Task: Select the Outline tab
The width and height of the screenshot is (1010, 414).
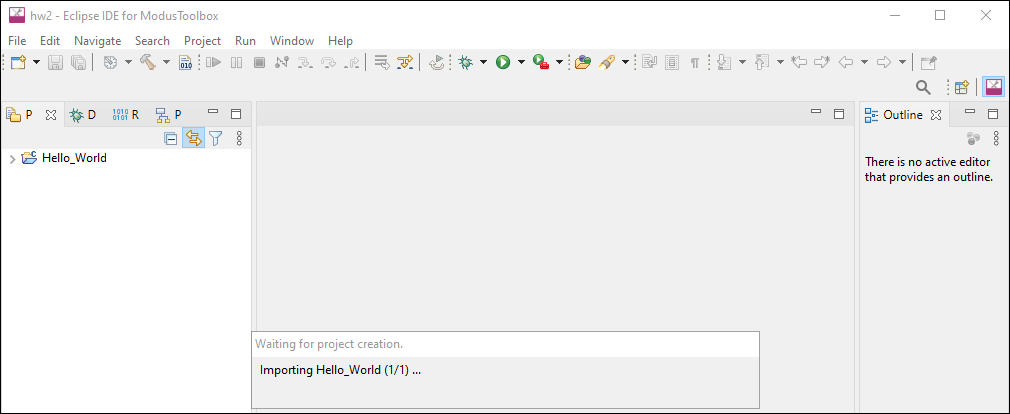Action: (903, 115)
